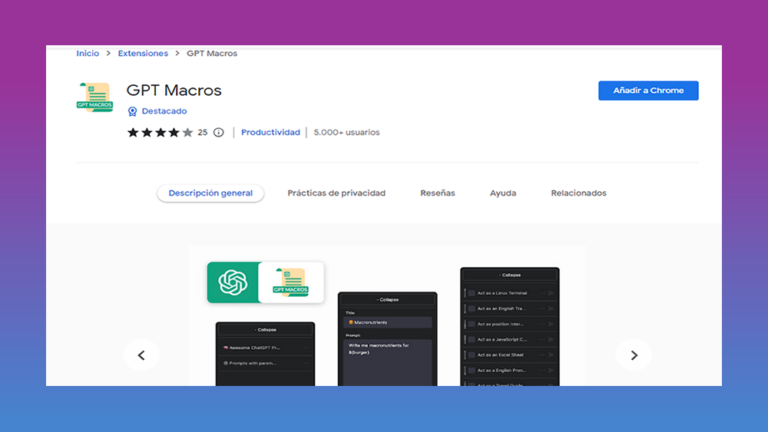Click the GPT Macros extension logo
The width and height of the screenshot is (768, 432).
click(95, 97)
